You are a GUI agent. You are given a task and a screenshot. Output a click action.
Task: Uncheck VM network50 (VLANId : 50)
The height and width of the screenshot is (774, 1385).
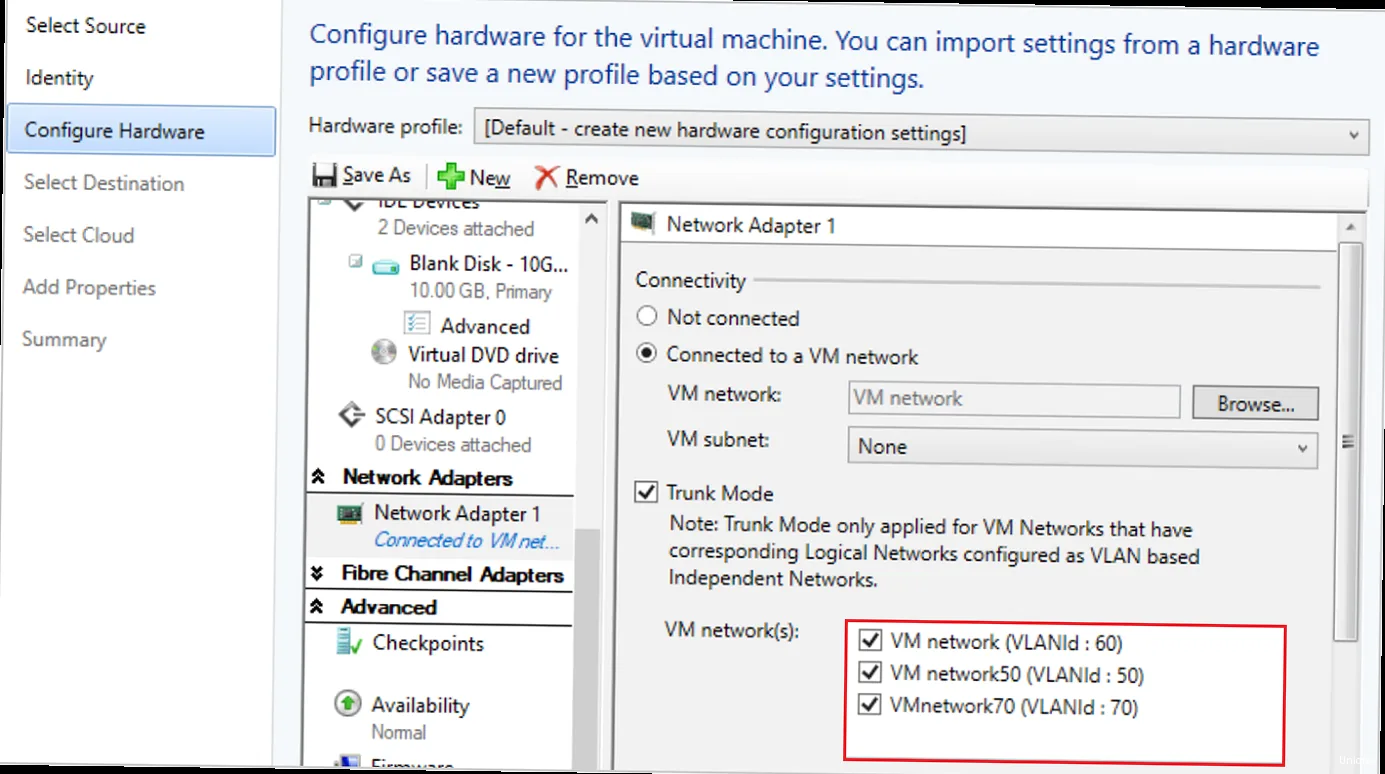(869, 672)
